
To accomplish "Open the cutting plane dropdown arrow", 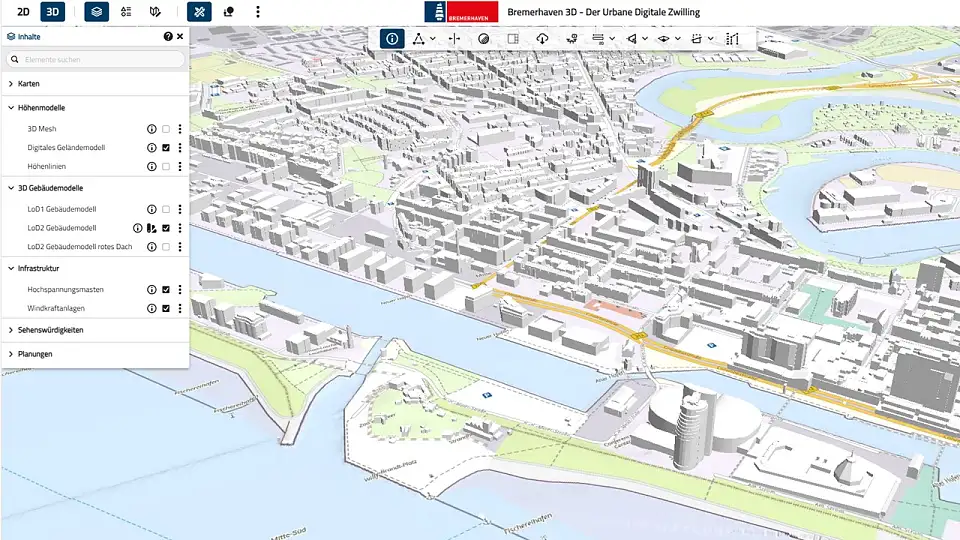I will [678, 39].
